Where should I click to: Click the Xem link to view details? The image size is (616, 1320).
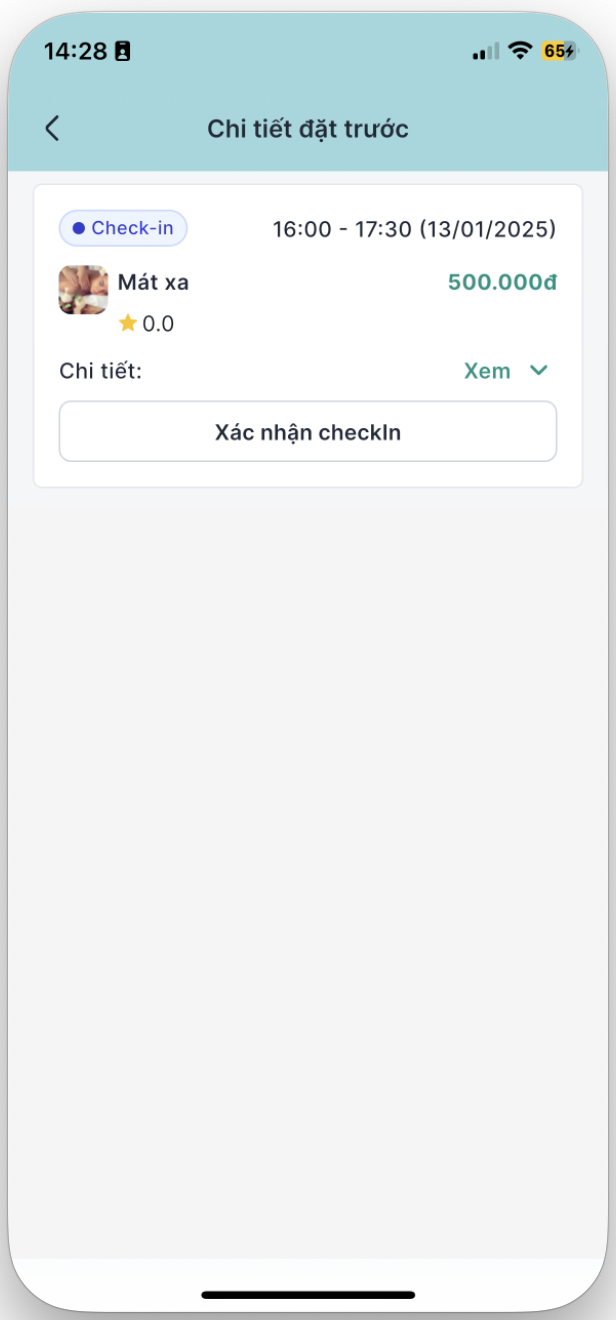coord(487,371)
